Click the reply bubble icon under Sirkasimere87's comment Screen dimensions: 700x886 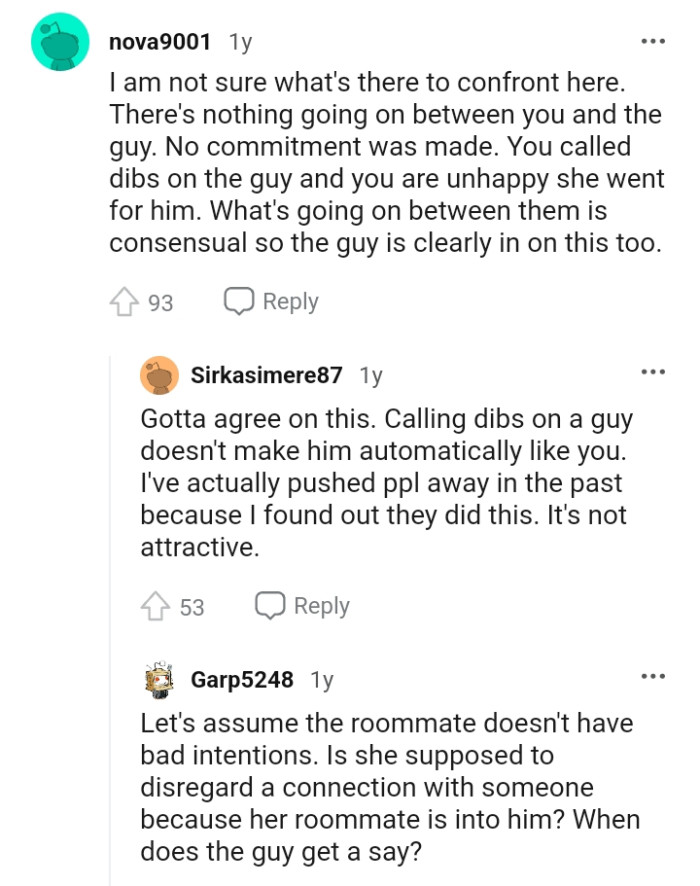(270, 605)
